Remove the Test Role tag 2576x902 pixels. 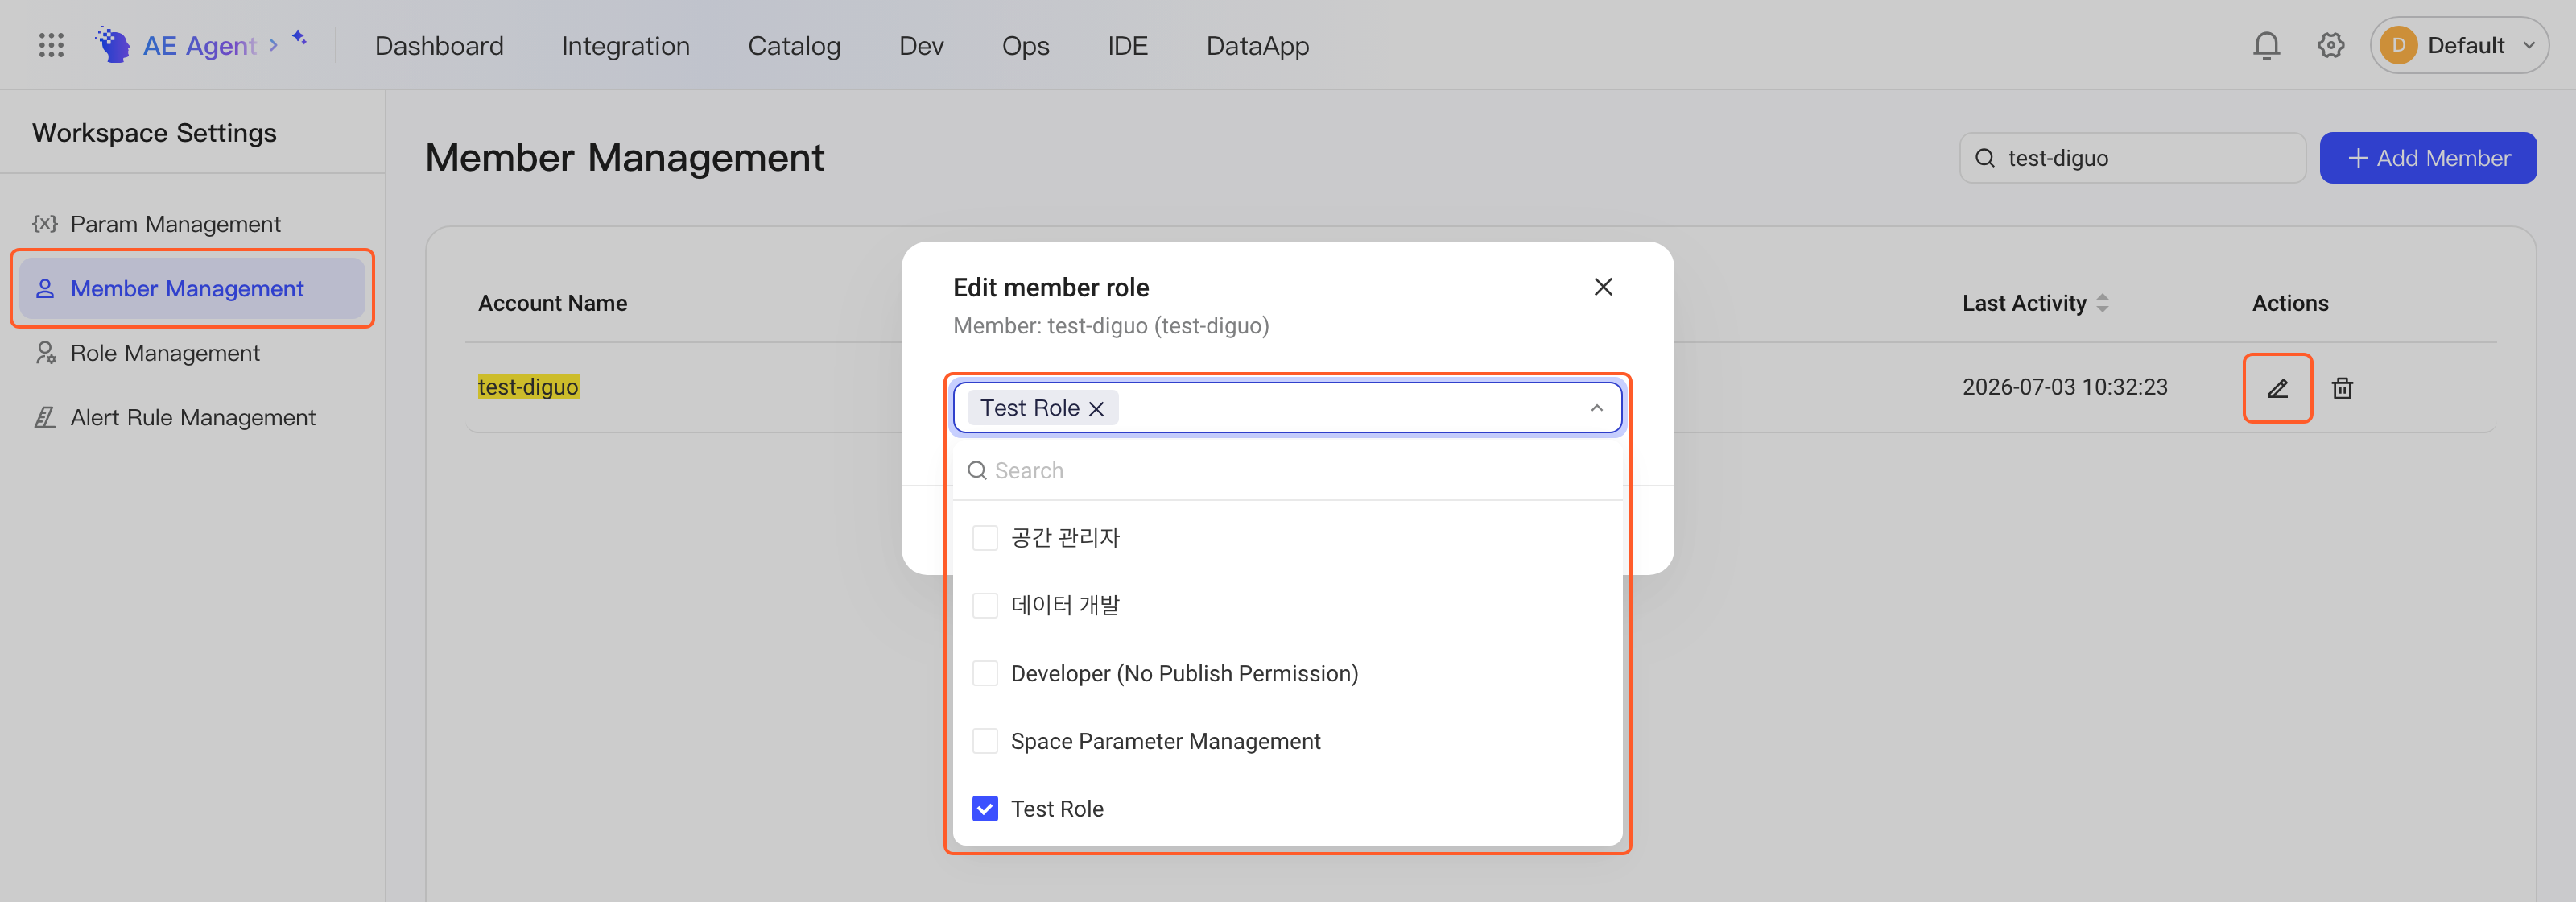pyautogui.click(x=1096, y=408)
